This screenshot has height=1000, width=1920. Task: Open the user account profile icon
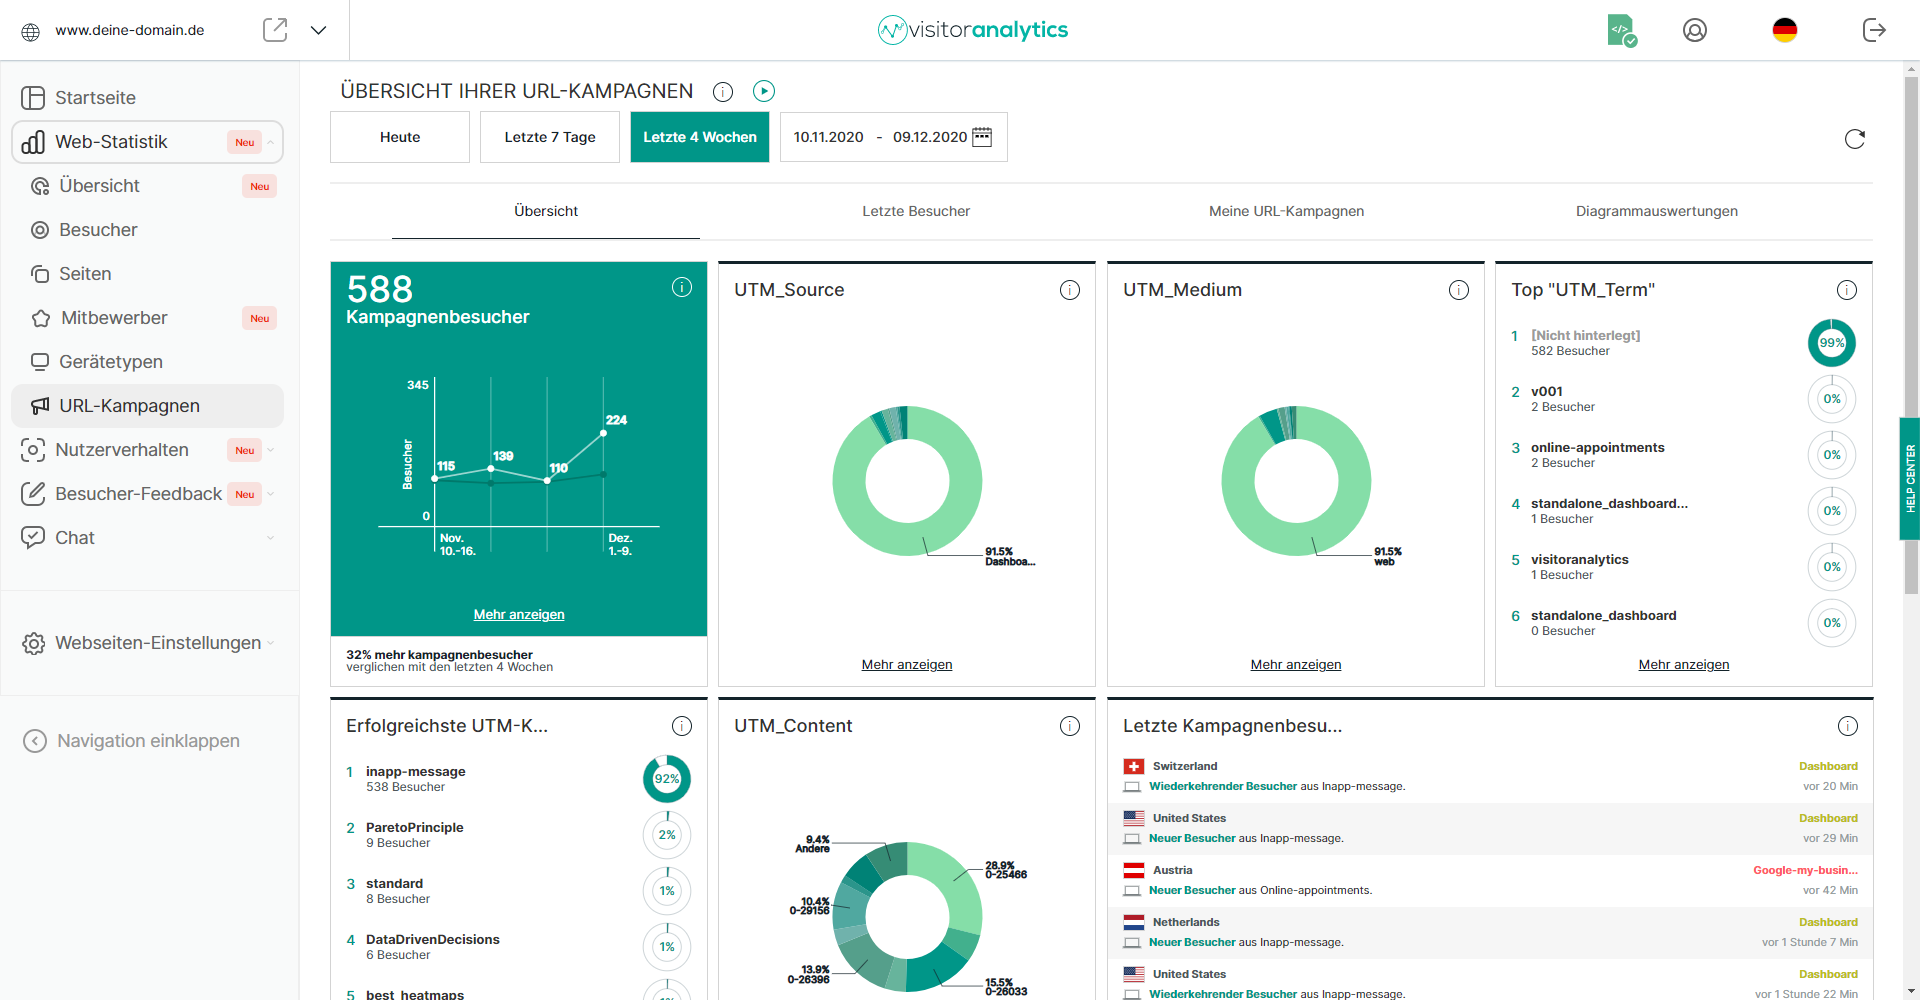[x=1695, y=30]
